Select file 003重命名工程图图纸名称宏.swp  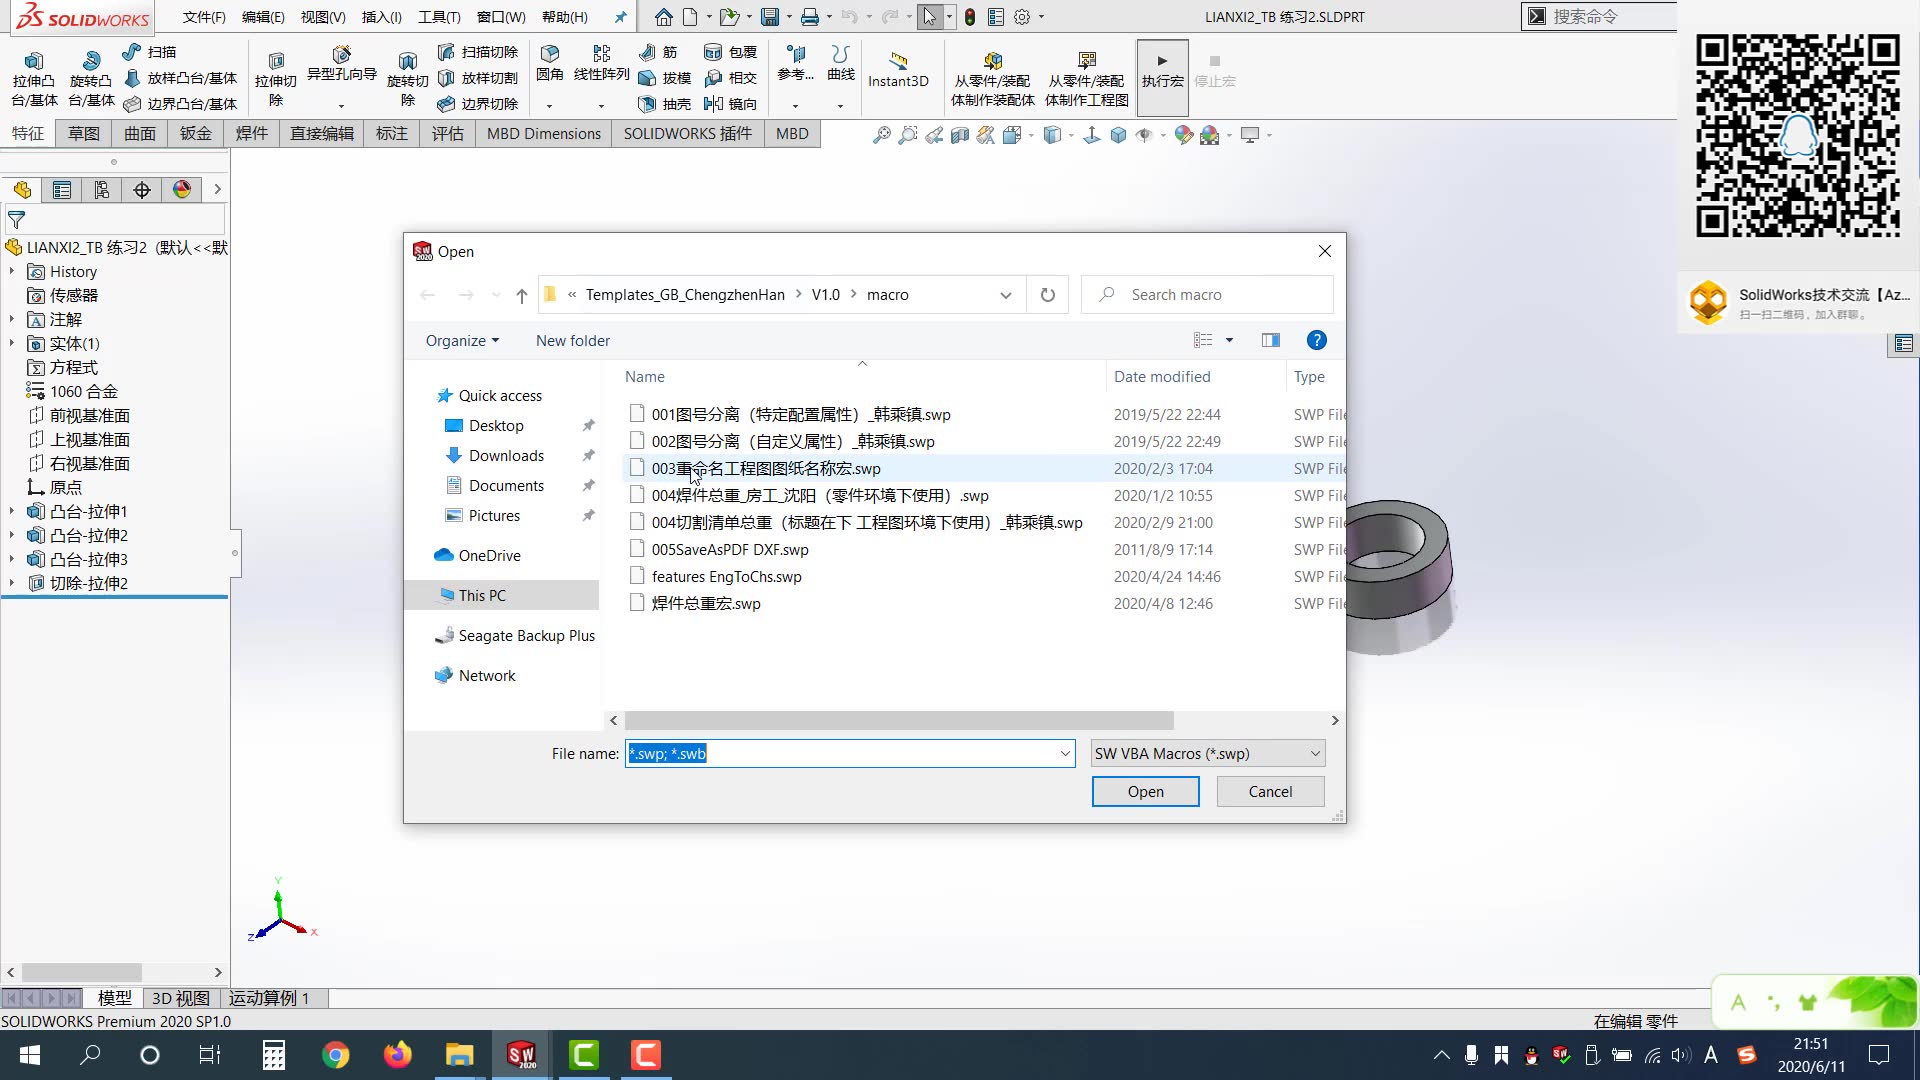pos(766,468)
